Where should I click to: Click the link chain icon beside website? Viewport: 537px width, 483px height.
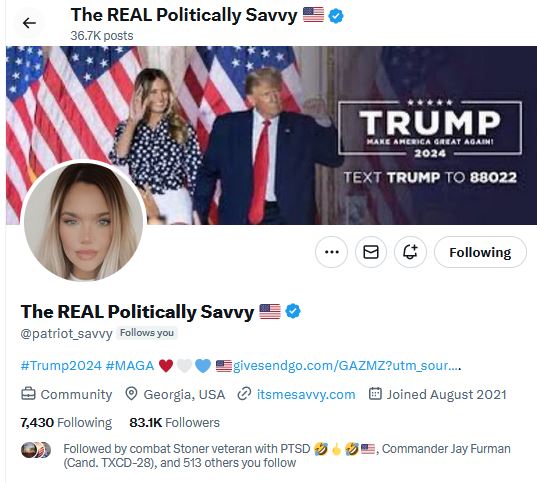244,394
